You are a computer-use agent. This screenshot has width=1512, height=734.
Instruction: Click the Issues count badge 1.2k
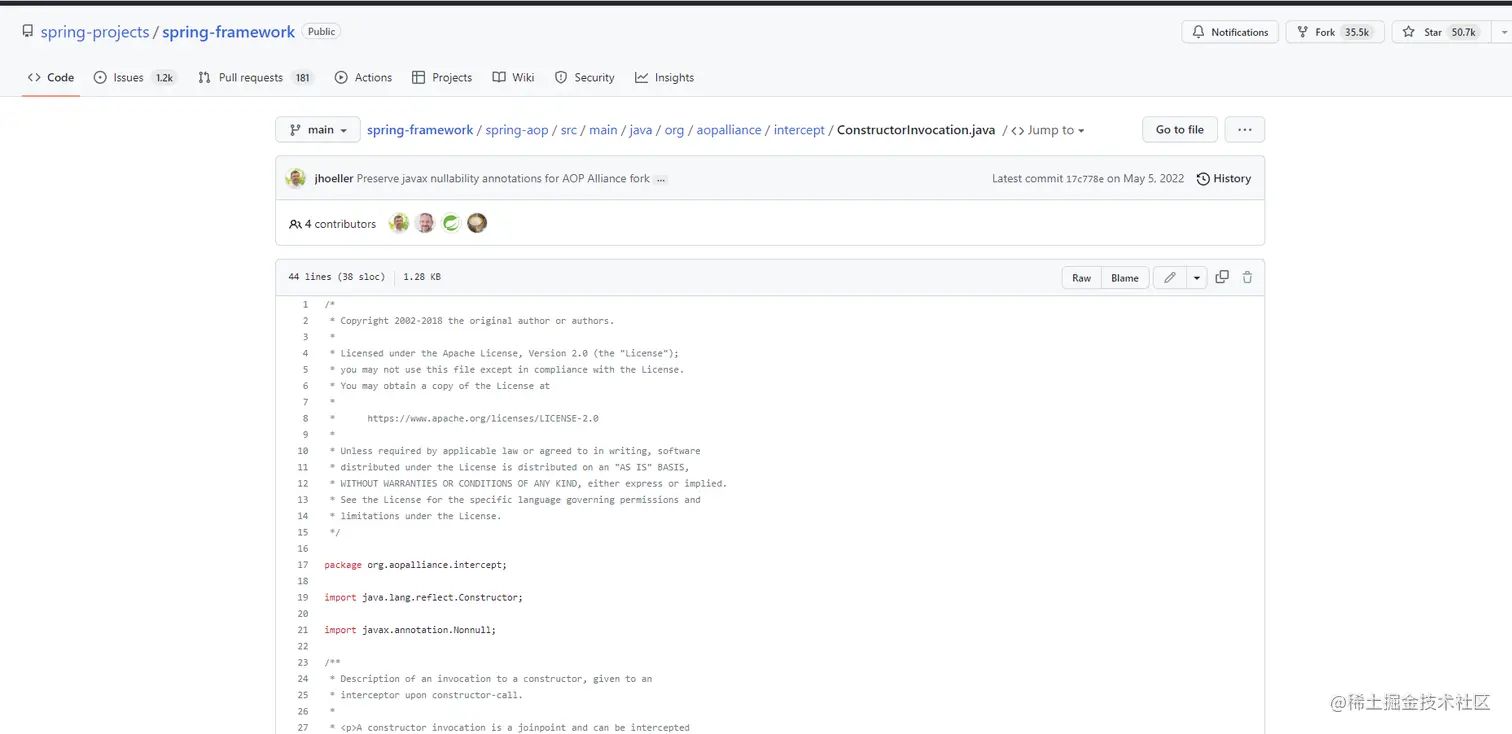(x=164, y=77)
